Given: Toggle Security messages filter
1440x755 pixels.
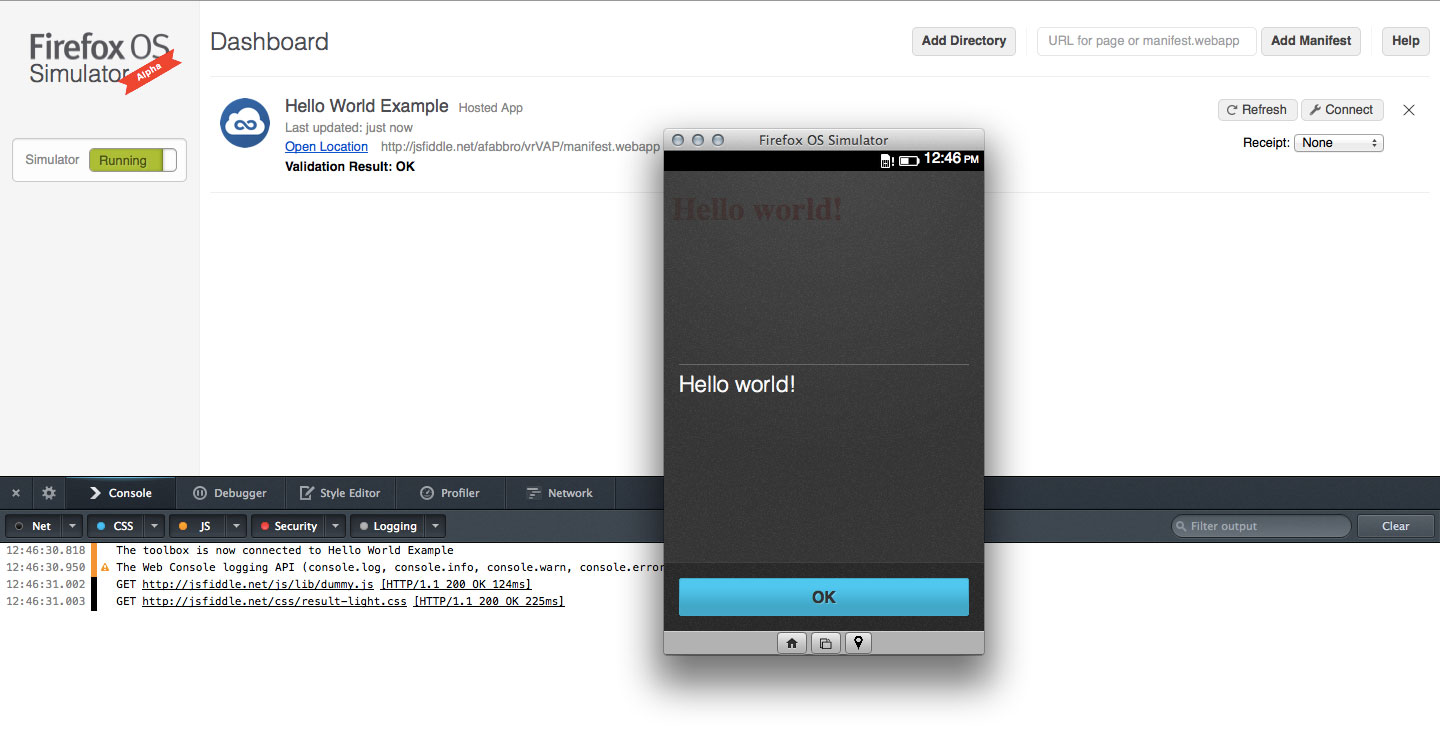Looking at the screenshot, I should [x=288, y=526].
